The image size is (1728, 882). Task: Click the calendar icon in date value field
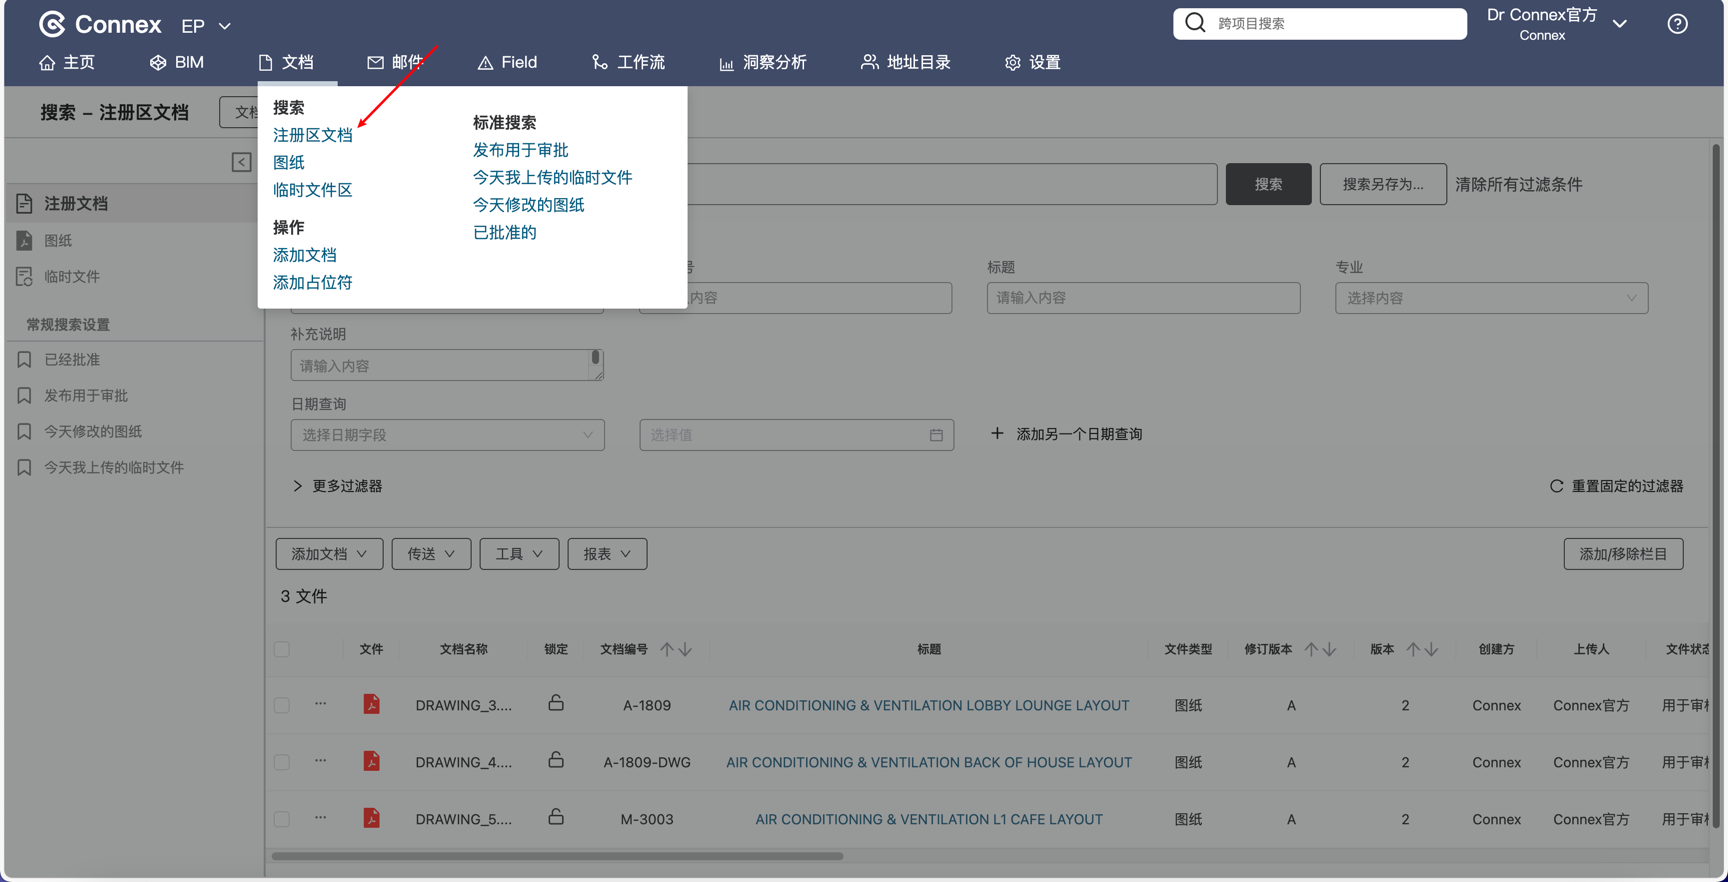pos(936,435)
